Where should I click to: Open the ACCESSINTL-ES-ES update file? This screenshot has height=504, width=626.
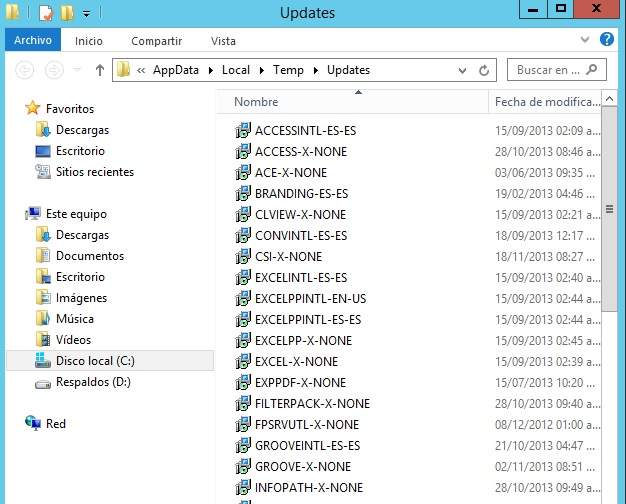coord(305,131)
